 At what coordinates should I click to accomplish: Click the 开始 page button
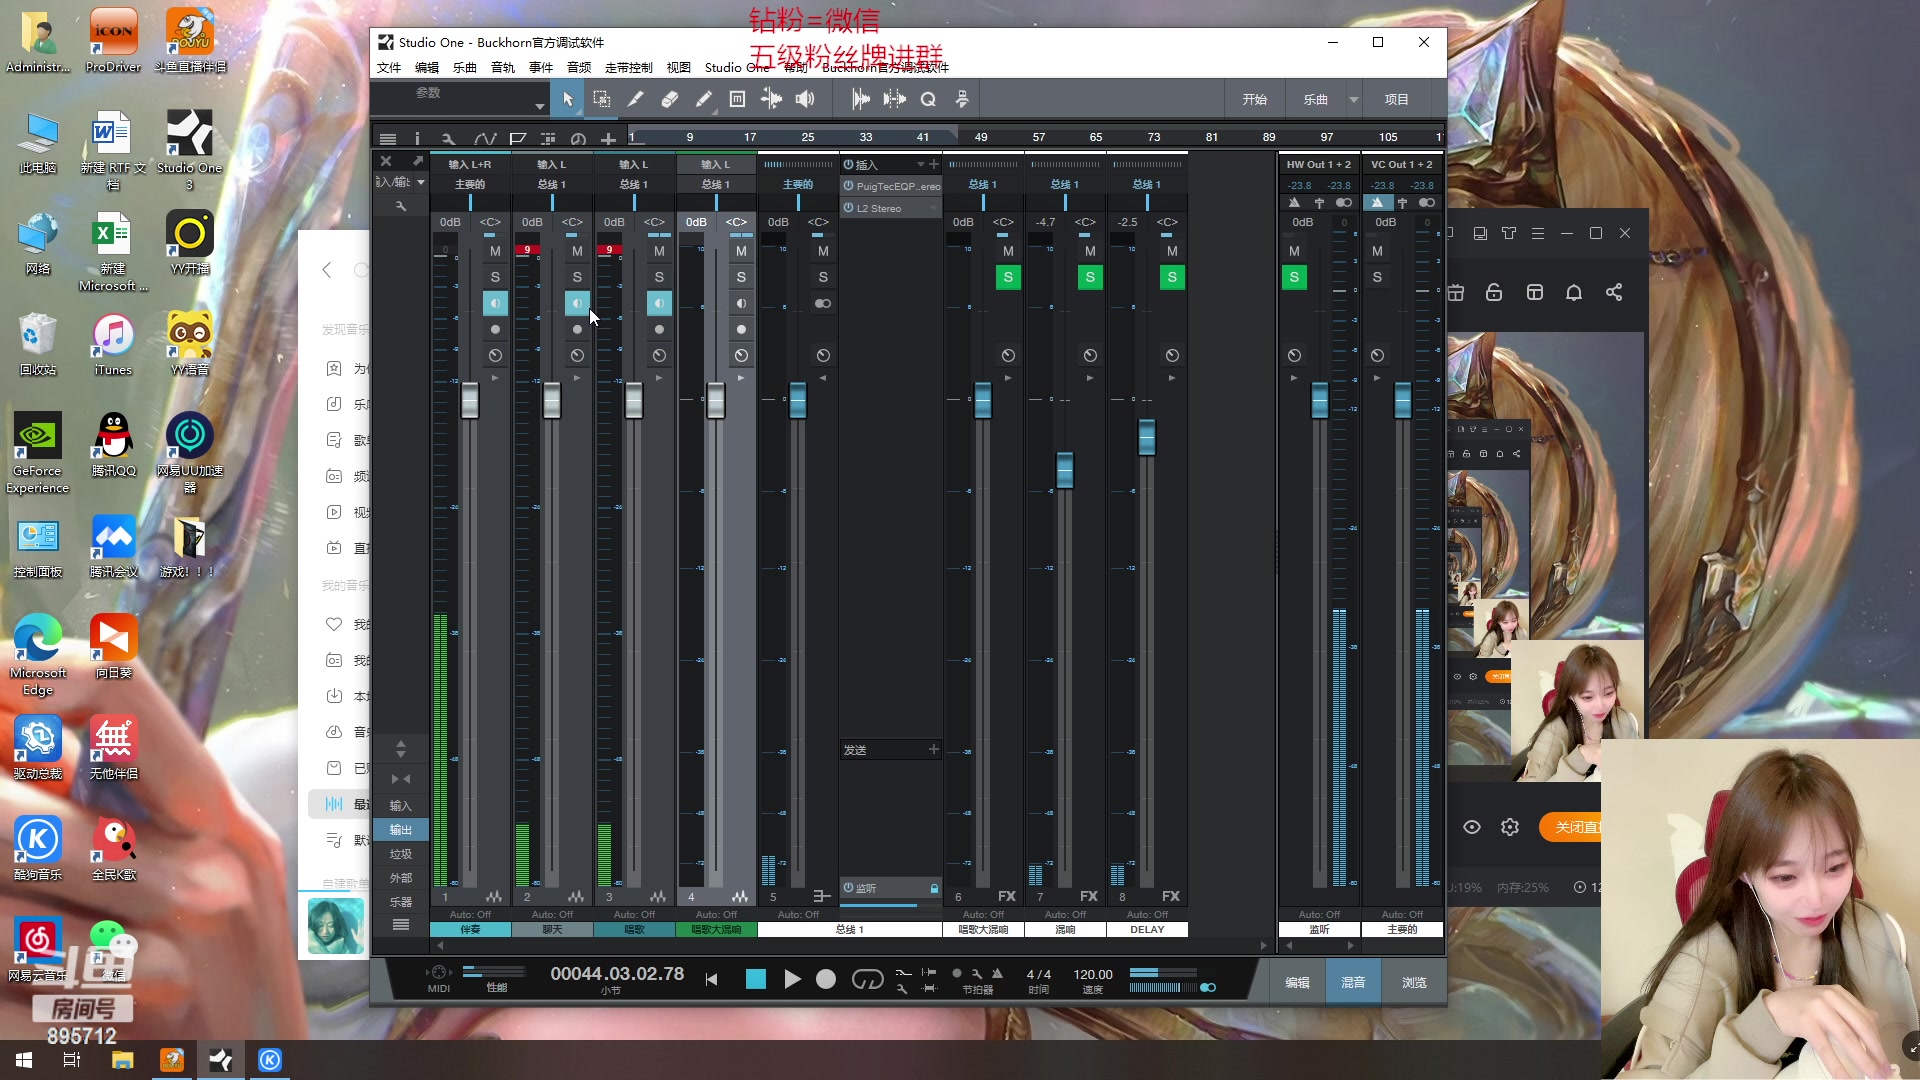click(x=1255, y=99)
